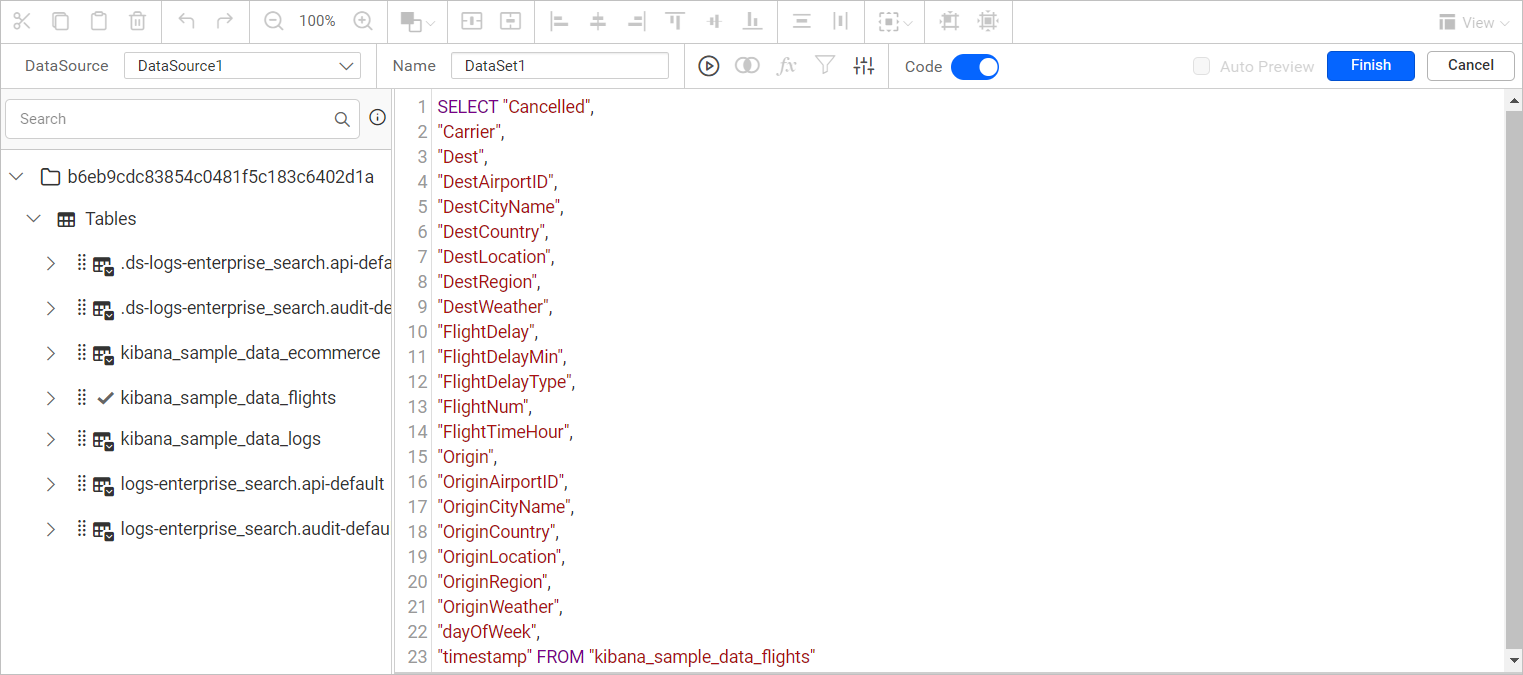1523x675 pixels.
Task: Click the fx expression icon
Action: [x=787, y=66]
